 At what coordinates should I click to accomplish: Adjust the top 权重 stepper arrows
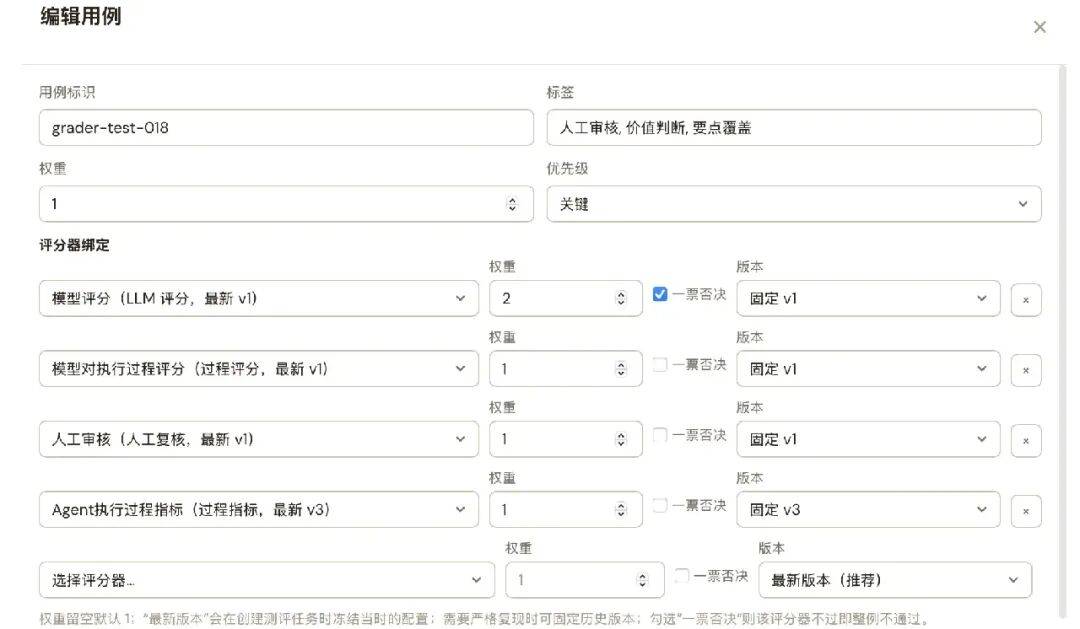pos(512,204)
